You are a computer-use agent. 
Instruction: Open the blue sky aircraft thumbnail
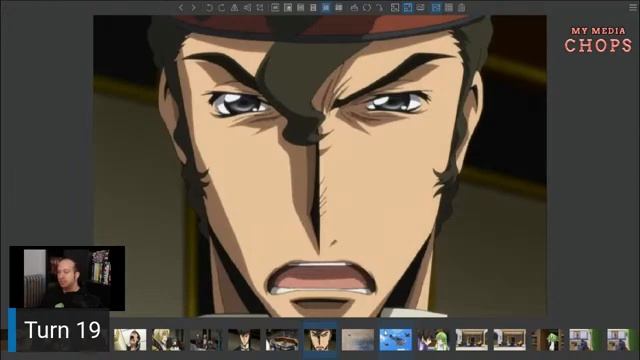396,340
